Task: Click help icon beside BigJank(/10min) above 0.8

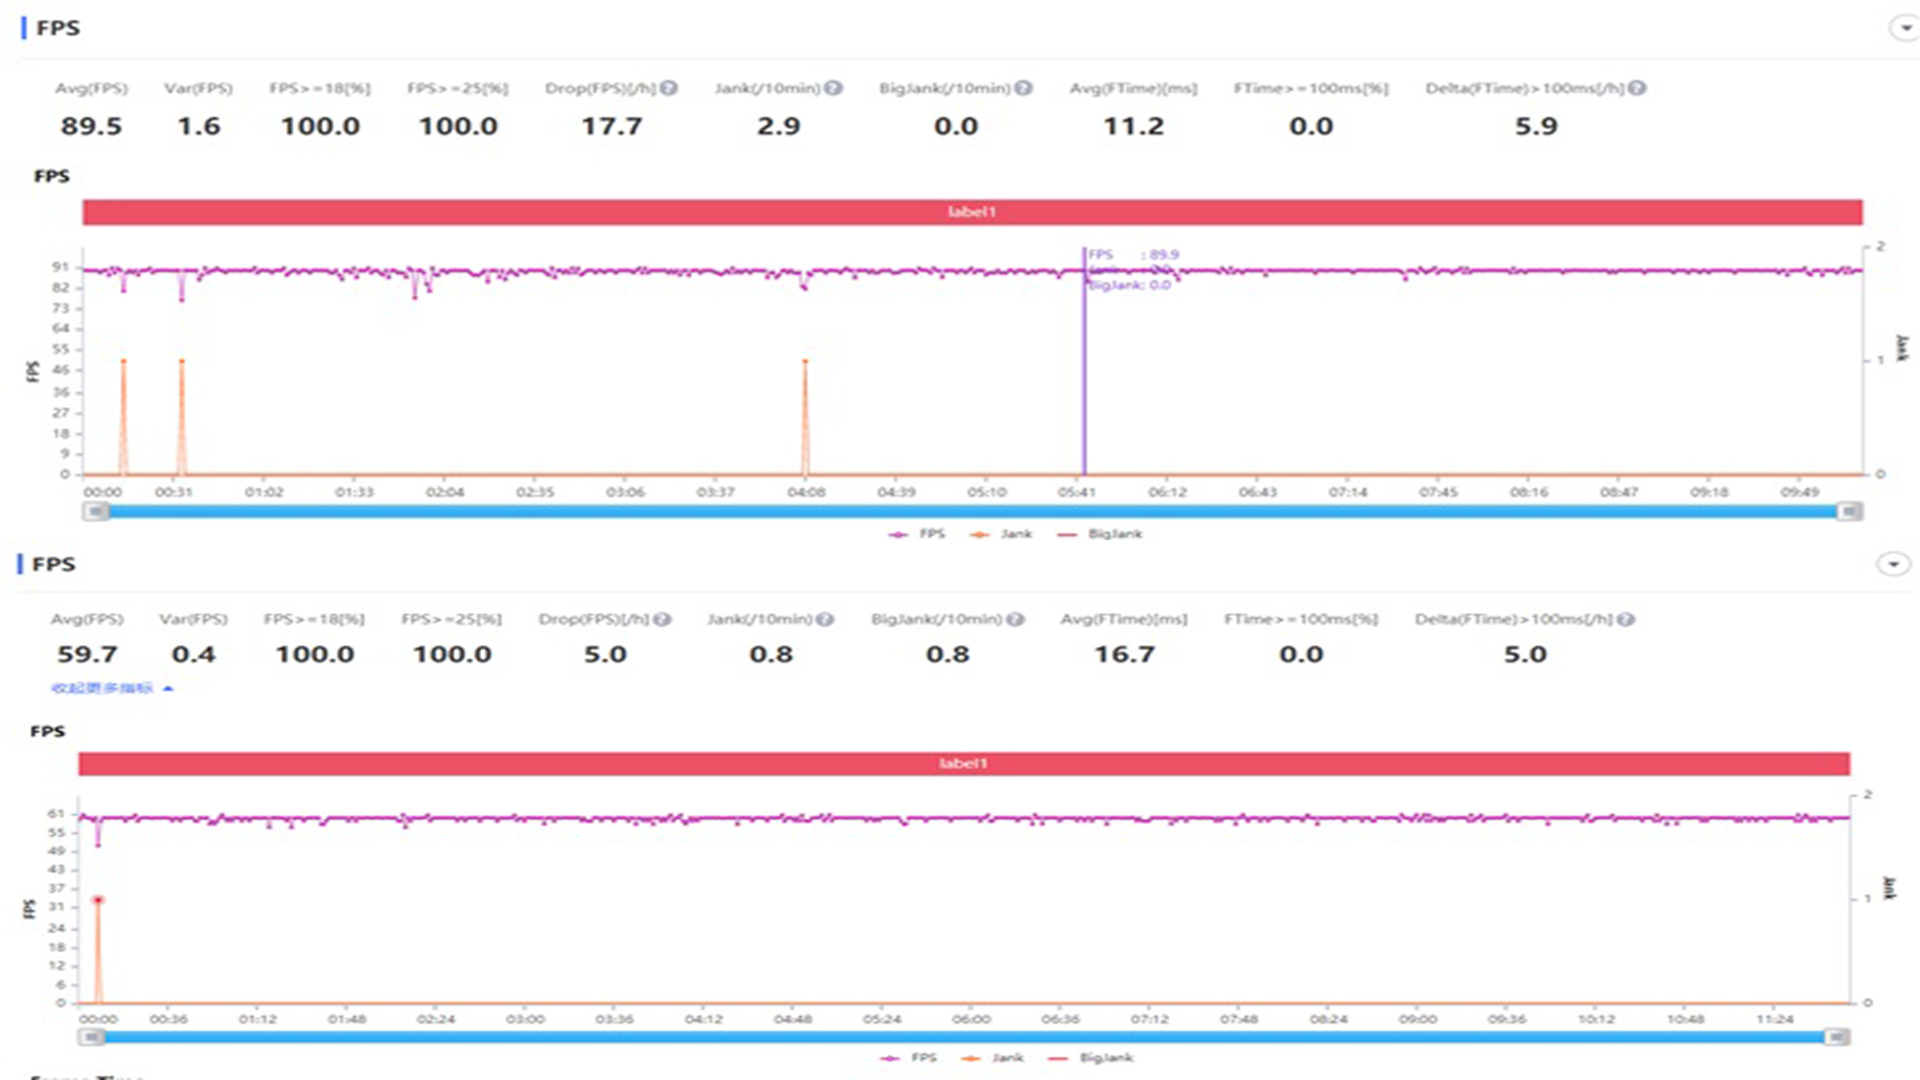Action: click(1015, 619)
